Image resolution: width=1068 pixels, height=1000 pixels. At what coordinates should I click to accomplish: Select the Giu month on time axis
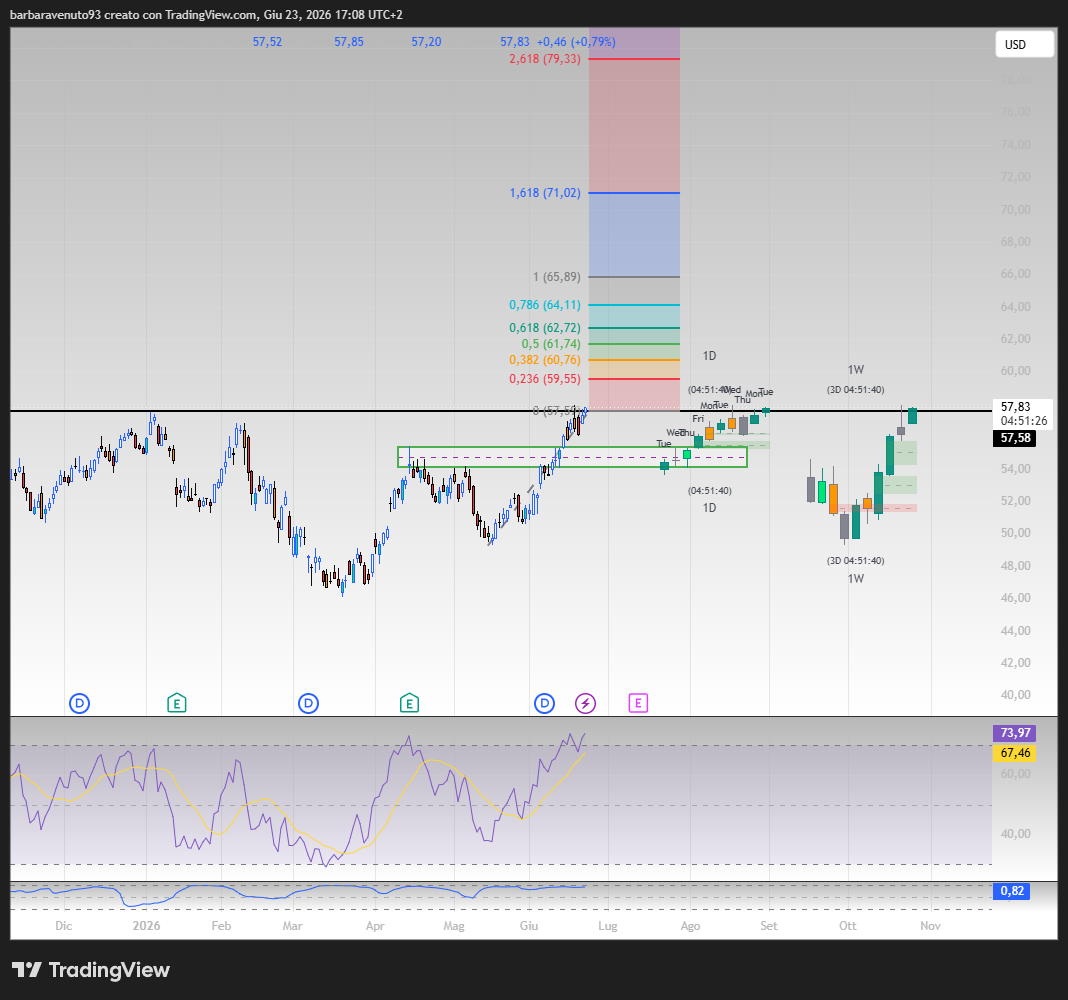click(x=529, y=926)
